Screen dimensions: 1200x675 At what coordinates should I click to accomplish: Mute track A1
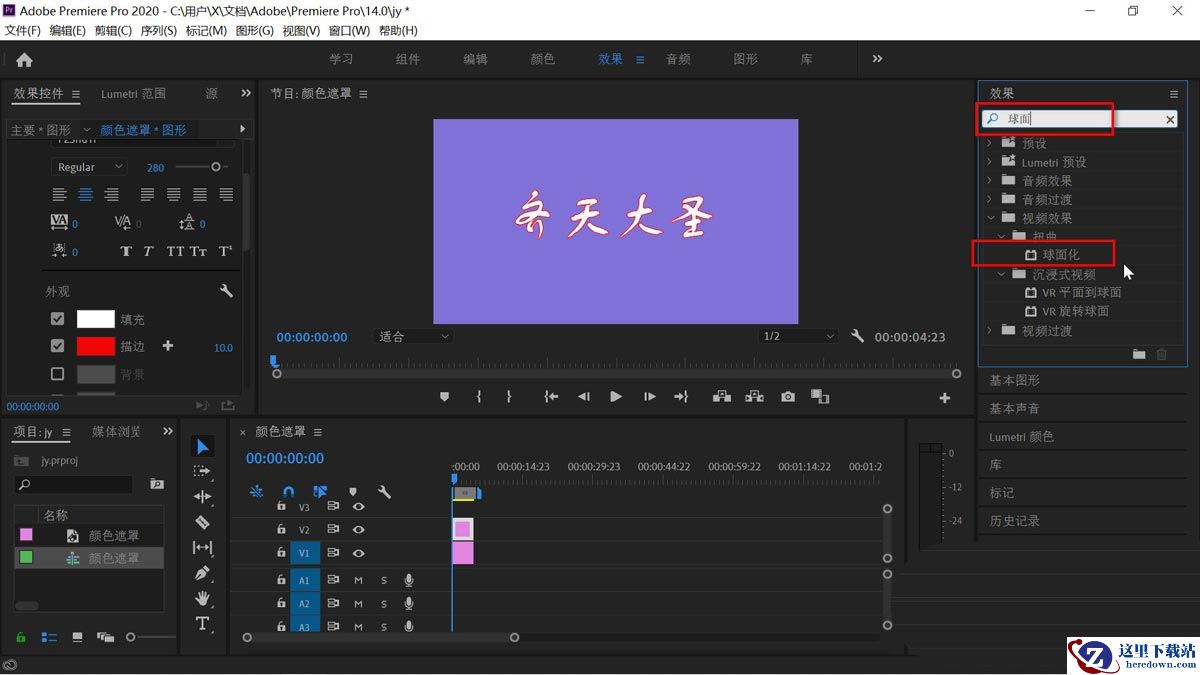tap(358, 580)
